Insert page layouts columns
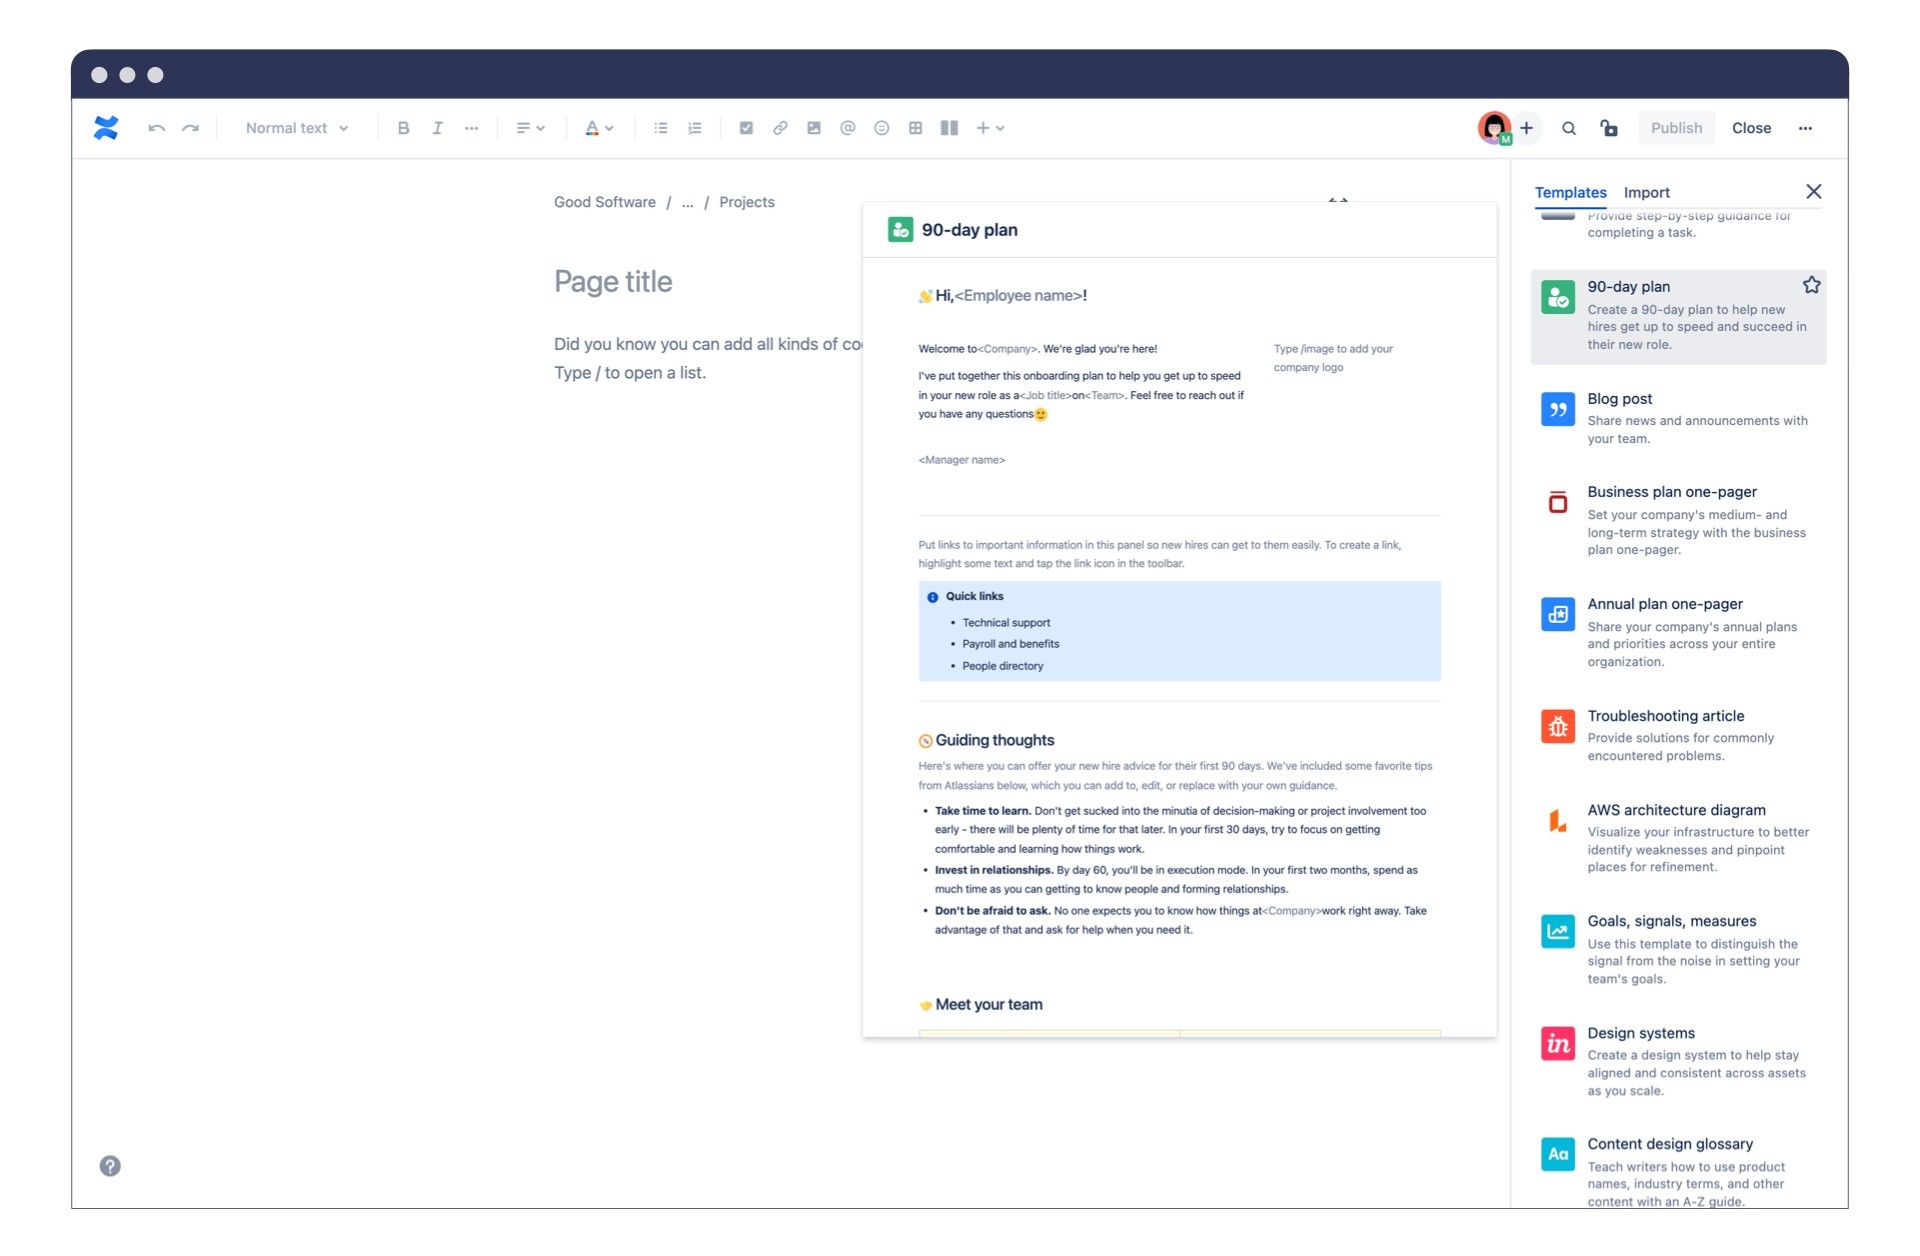1920x1256 pixels. point(949,128)
